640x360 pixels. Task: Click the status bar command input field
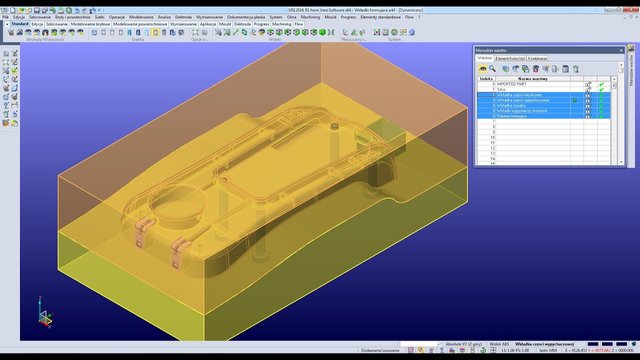(418, 344)
